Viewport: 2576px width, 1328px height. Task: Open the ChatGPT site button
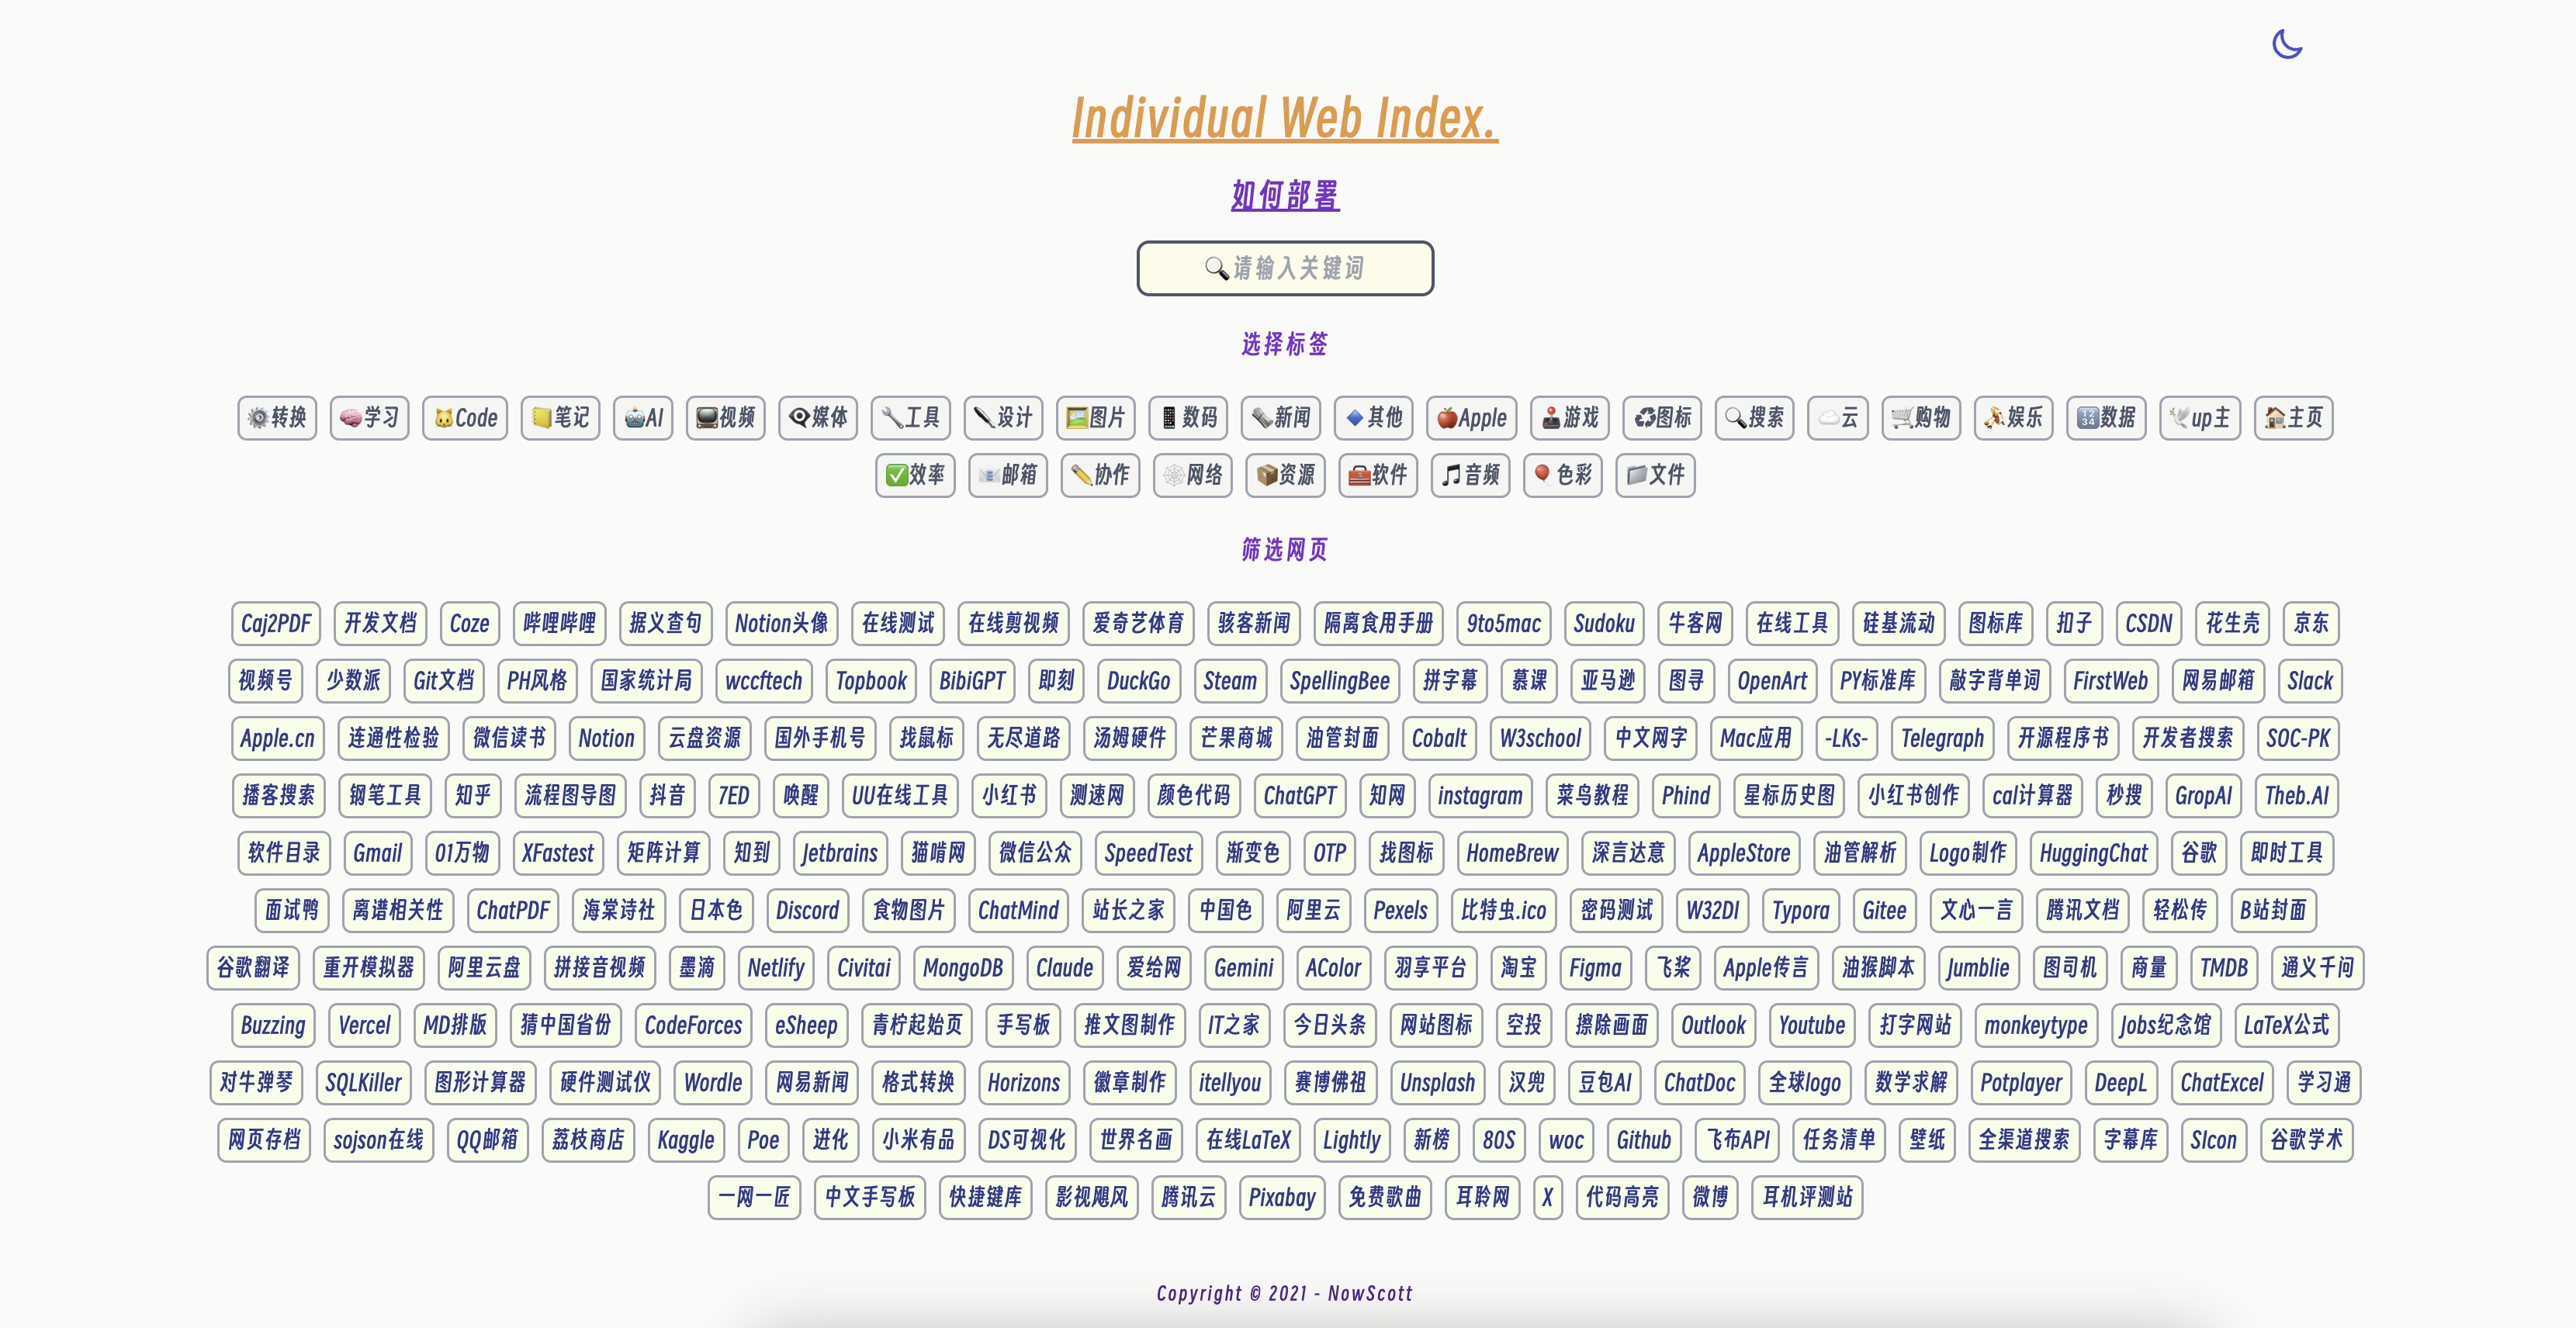coord(1299,796)
